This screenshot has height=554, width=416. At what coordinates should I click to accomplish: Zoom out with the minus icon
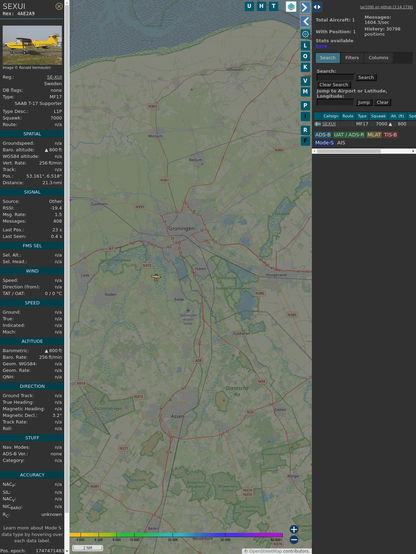click(x=294, y=540)
